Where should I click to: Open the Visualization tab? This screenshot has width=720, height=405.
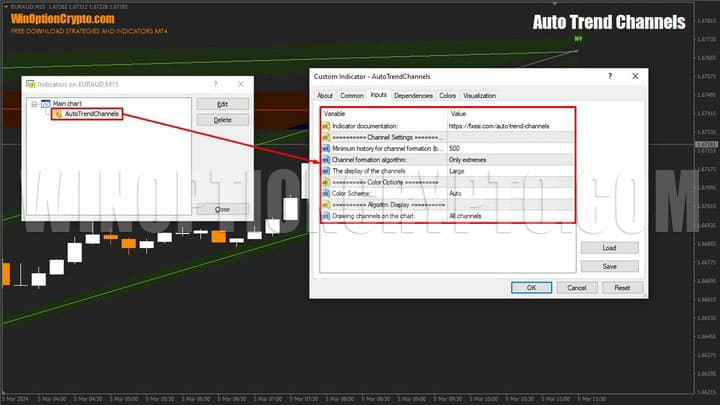[x=479, y=96]
